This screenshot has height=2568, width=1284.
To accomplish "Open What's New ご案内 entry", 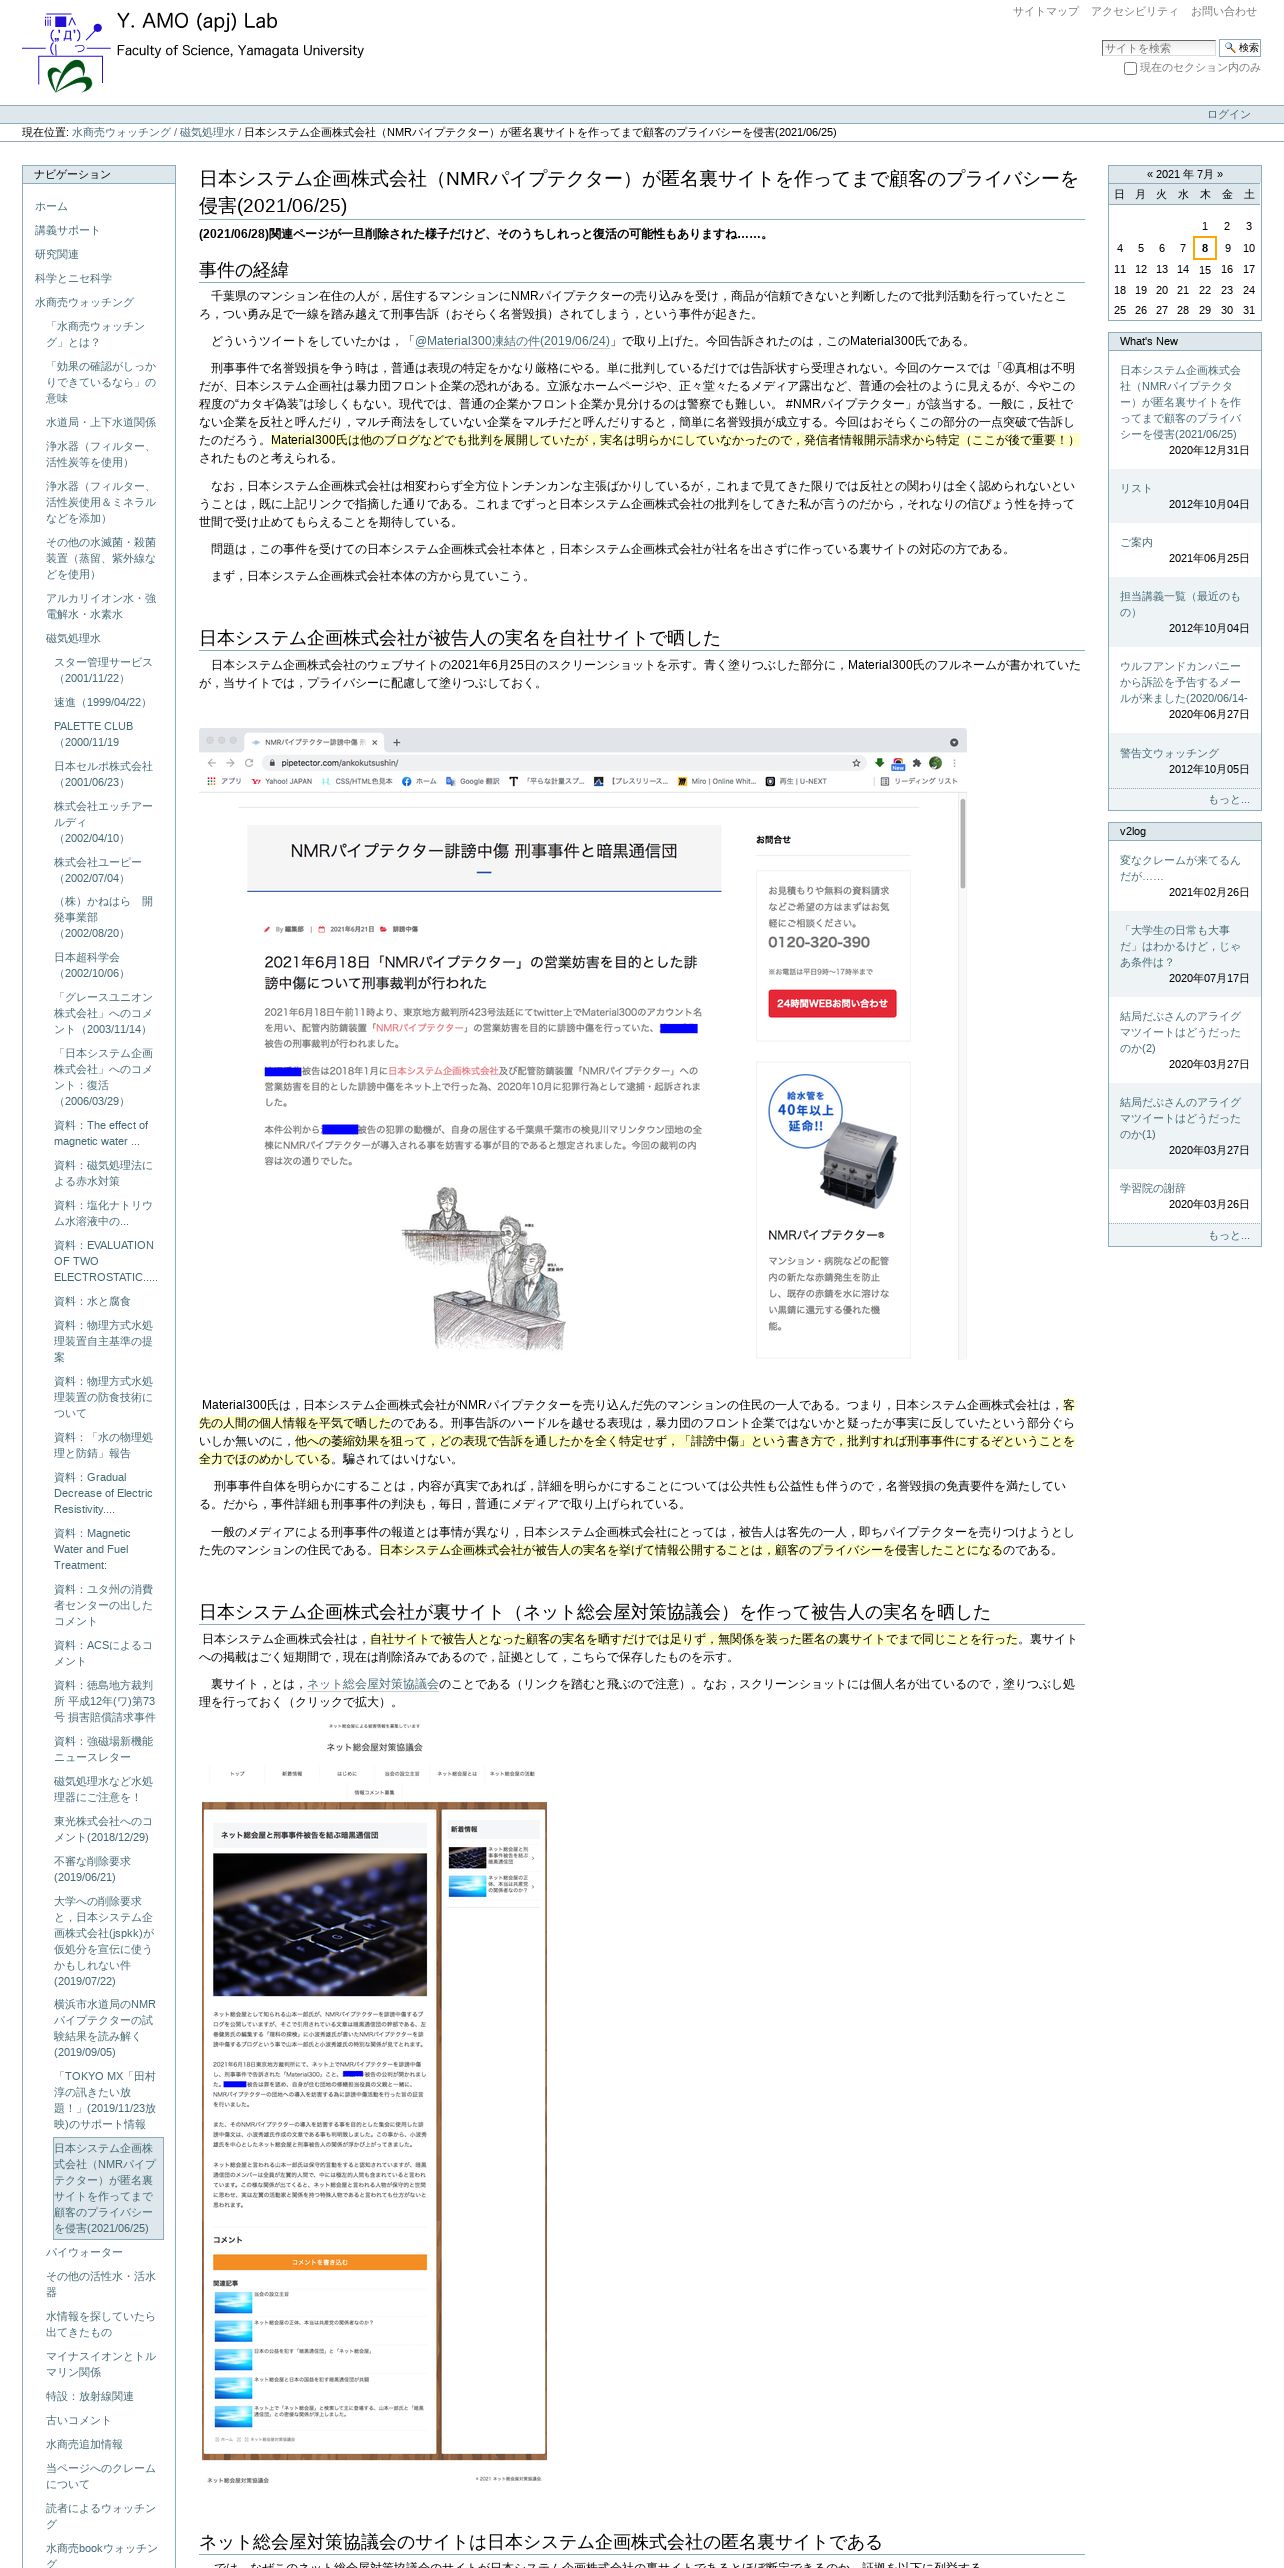I will pyautogui.click(x=1136, y=543).
